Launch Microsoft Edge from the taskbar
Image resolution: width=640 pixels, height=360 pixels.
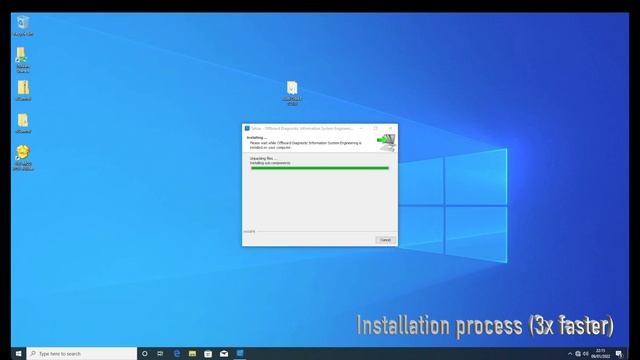pyautogui.click(x=177, y=353)
